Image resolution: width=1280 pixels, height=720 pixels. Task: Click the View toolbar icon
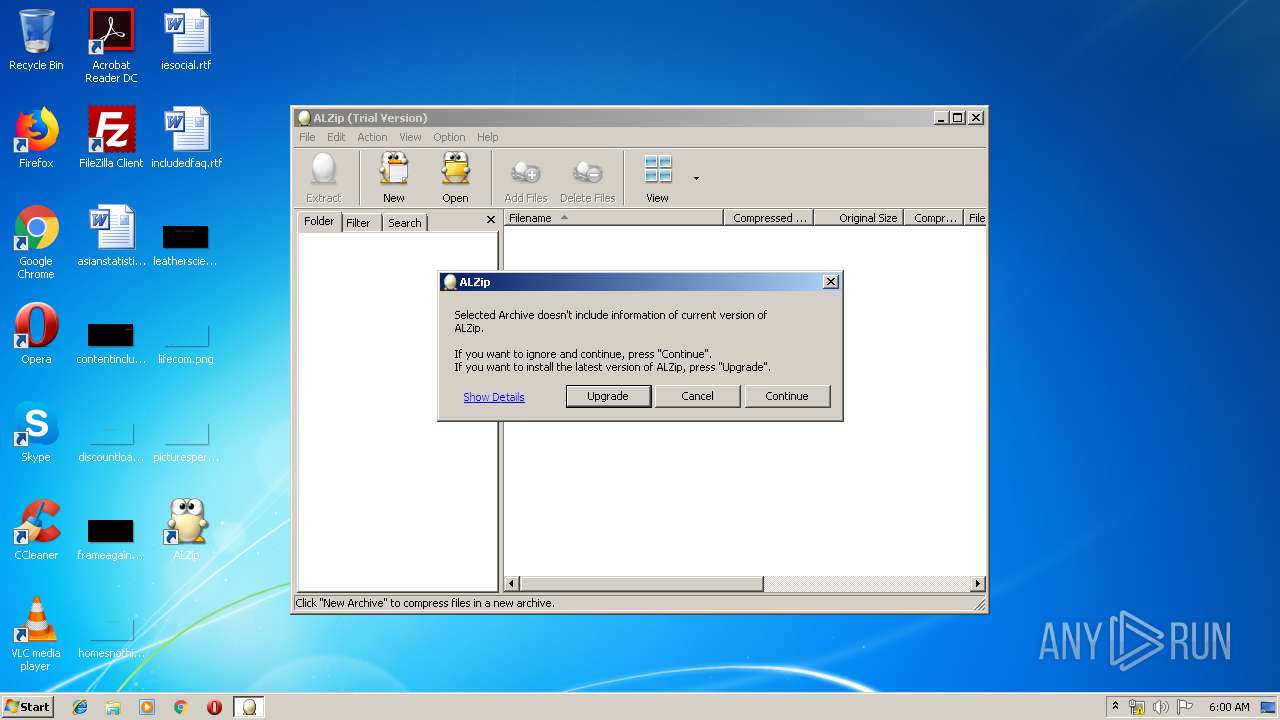(x=657, y=178)
